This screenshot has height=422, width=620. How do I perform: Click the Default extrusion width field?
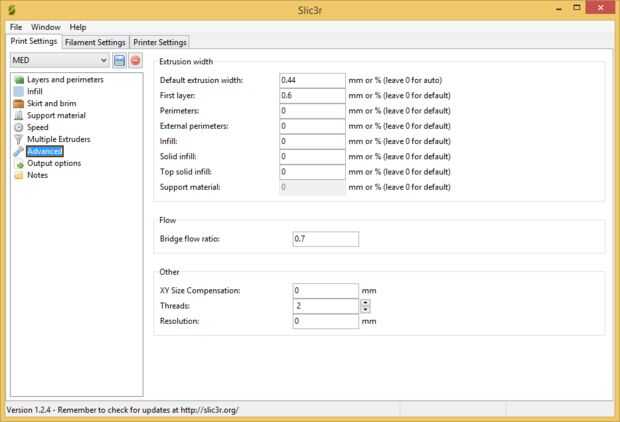pos(312,80)
